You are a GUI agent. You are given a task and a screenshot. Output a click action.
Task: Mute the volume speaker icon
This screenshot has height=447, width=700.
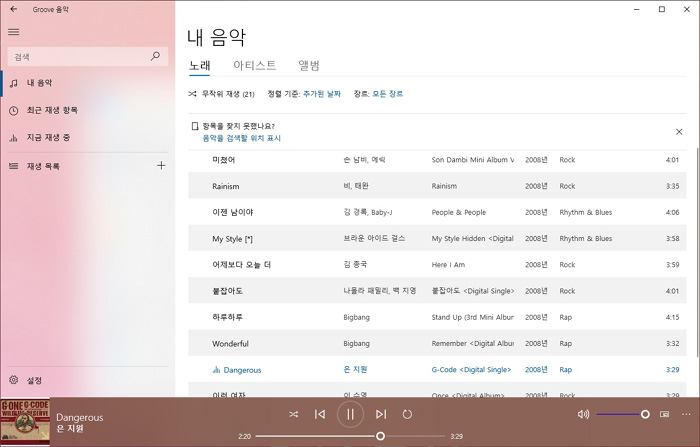(x=583, y=414)
